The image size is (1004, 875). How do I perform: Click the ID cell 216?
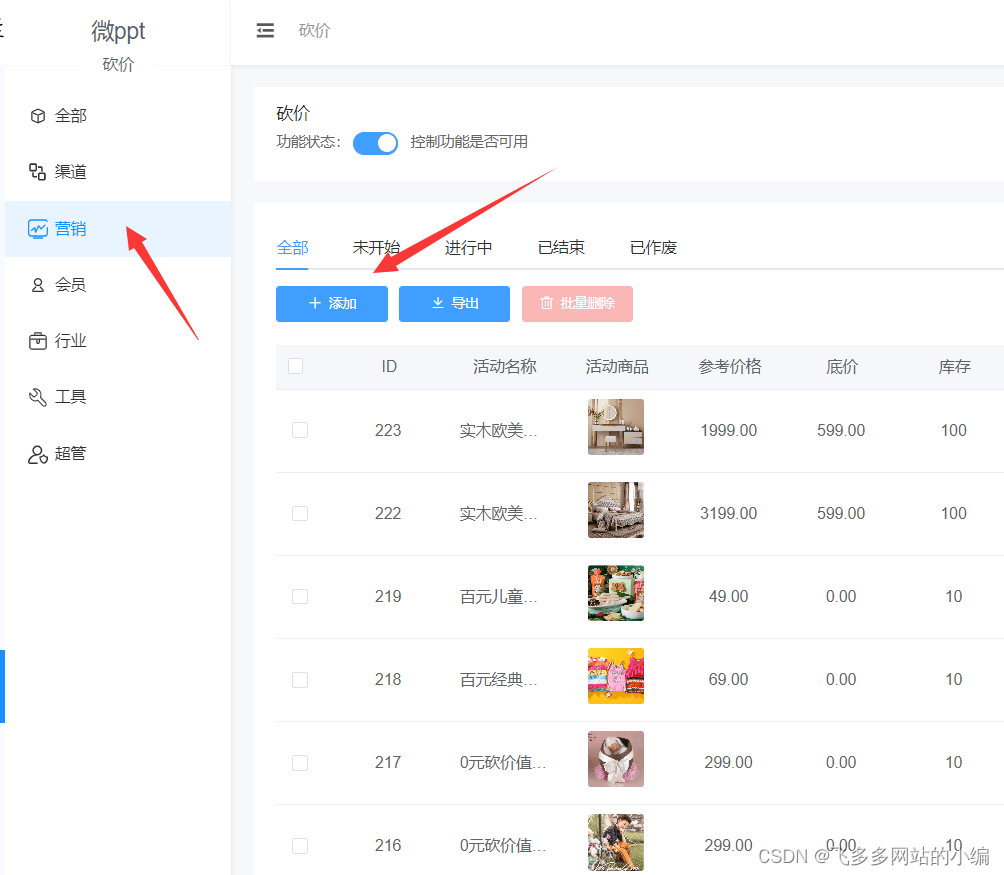(x=388, y=846)
